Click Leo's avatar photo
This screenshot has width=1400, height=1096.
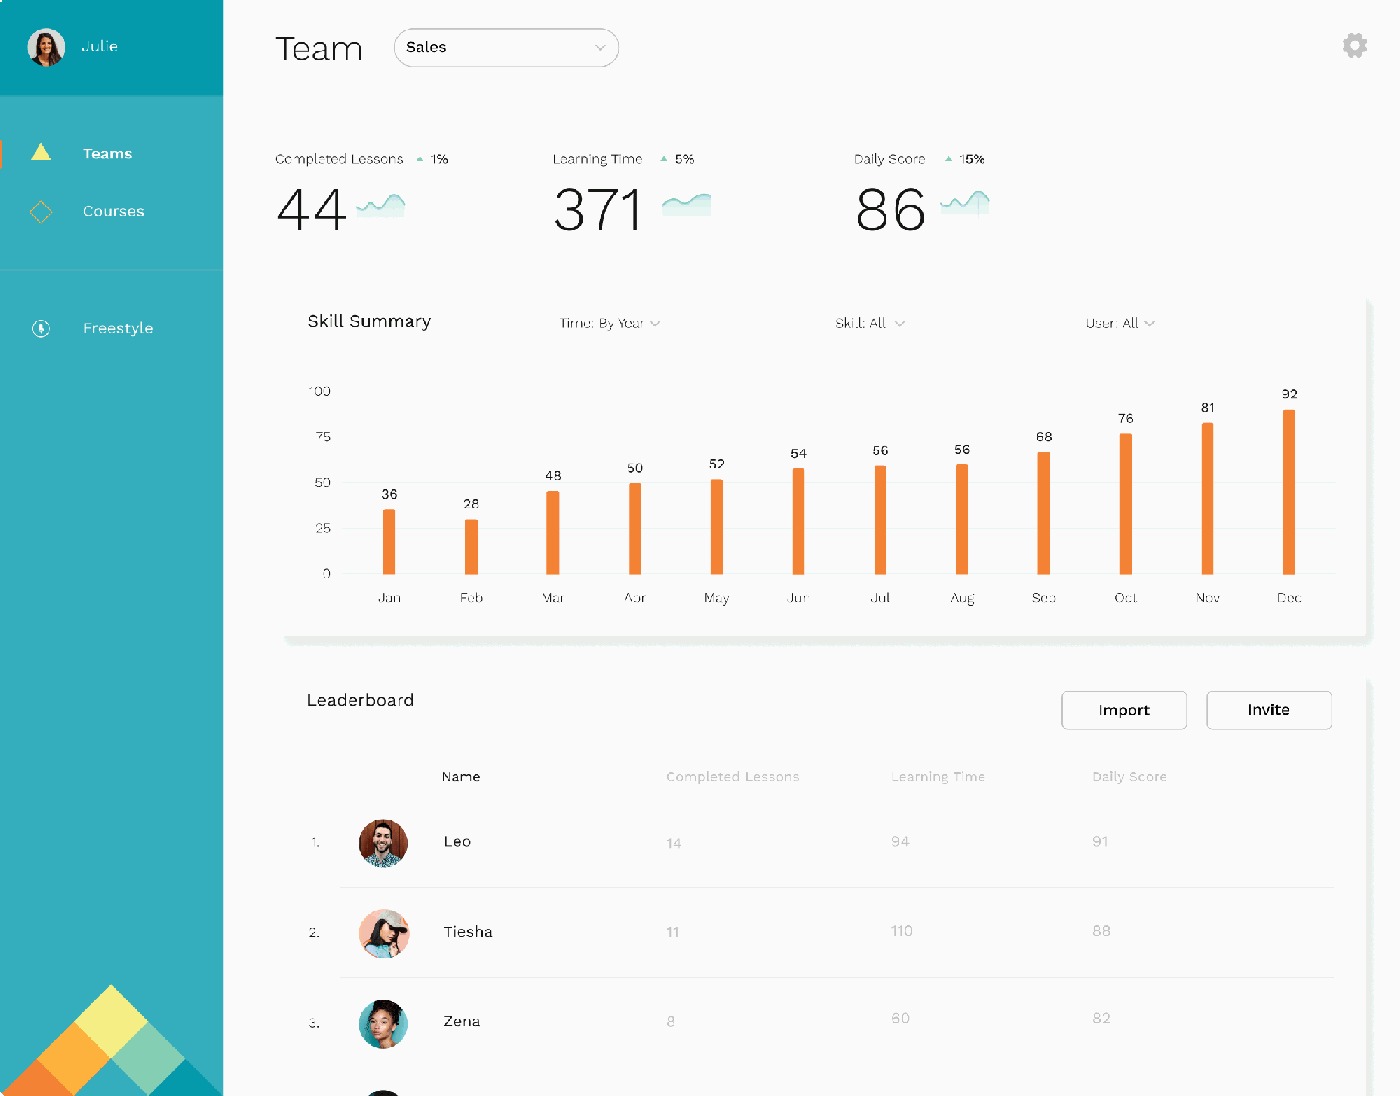(x=383, y=843)
